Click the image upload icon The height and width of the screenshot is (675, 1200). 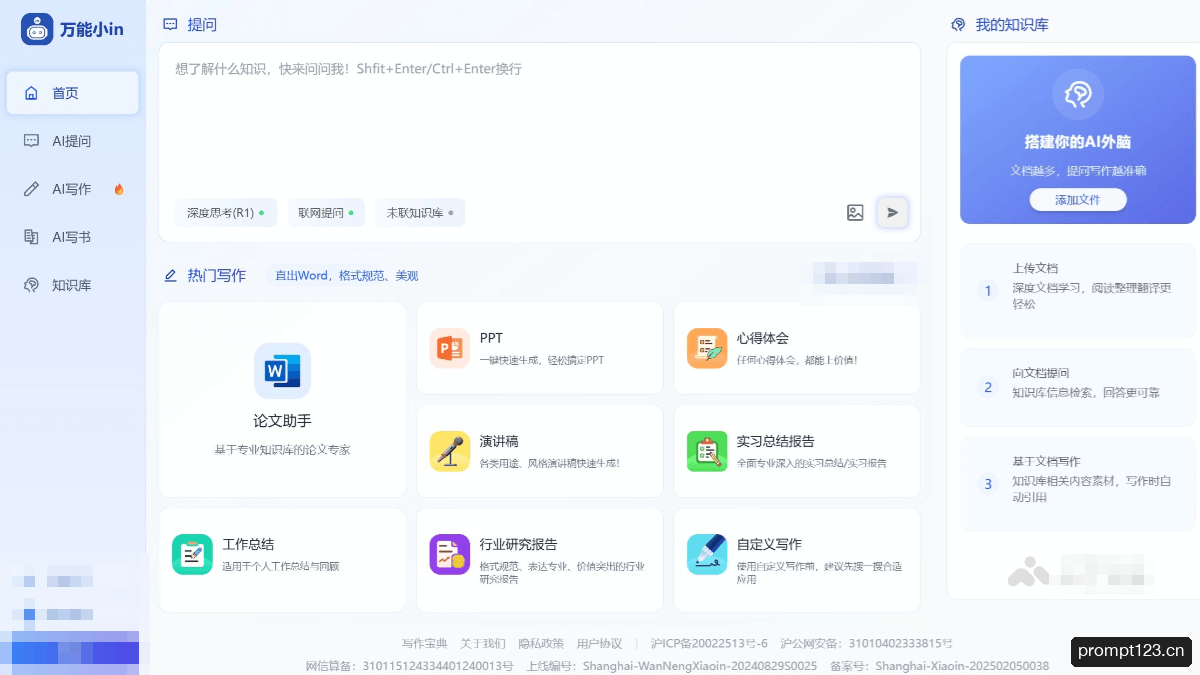coord(855,212)
